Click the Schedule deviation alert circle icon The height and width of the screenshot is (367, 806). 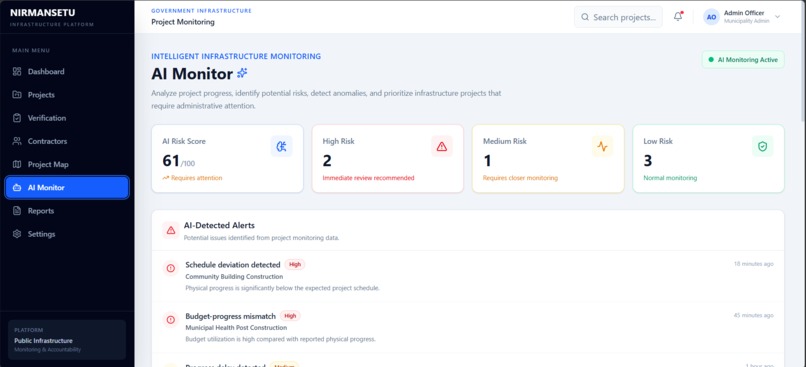171,268
